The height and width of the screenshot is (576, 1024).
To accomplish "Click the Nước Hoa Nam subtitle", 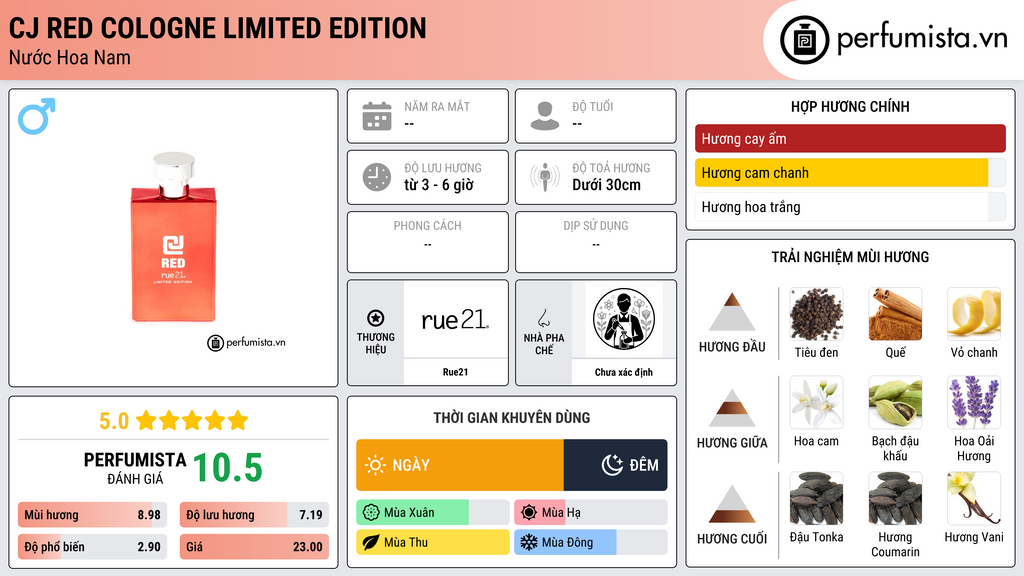I will click(x=70, y=57).
